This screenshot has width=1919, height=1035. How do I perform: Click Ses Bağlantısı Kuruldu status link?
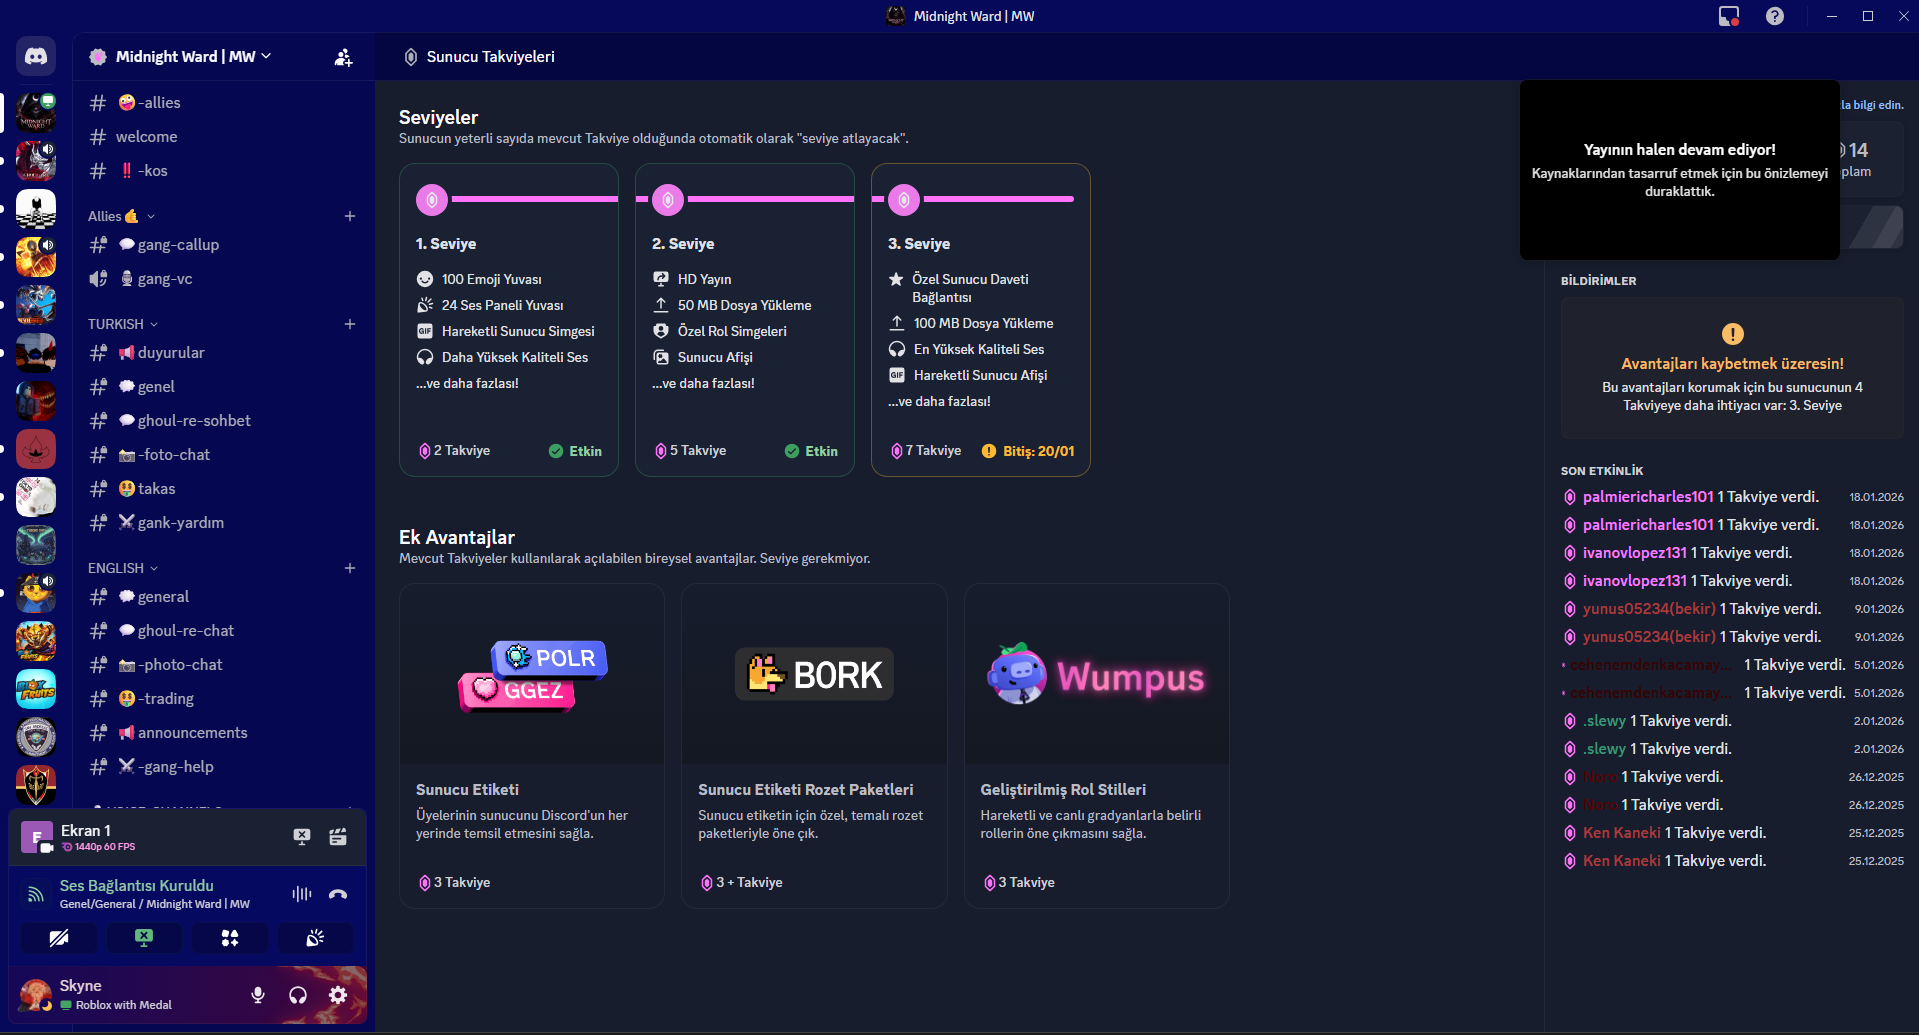tap(137, 886)
